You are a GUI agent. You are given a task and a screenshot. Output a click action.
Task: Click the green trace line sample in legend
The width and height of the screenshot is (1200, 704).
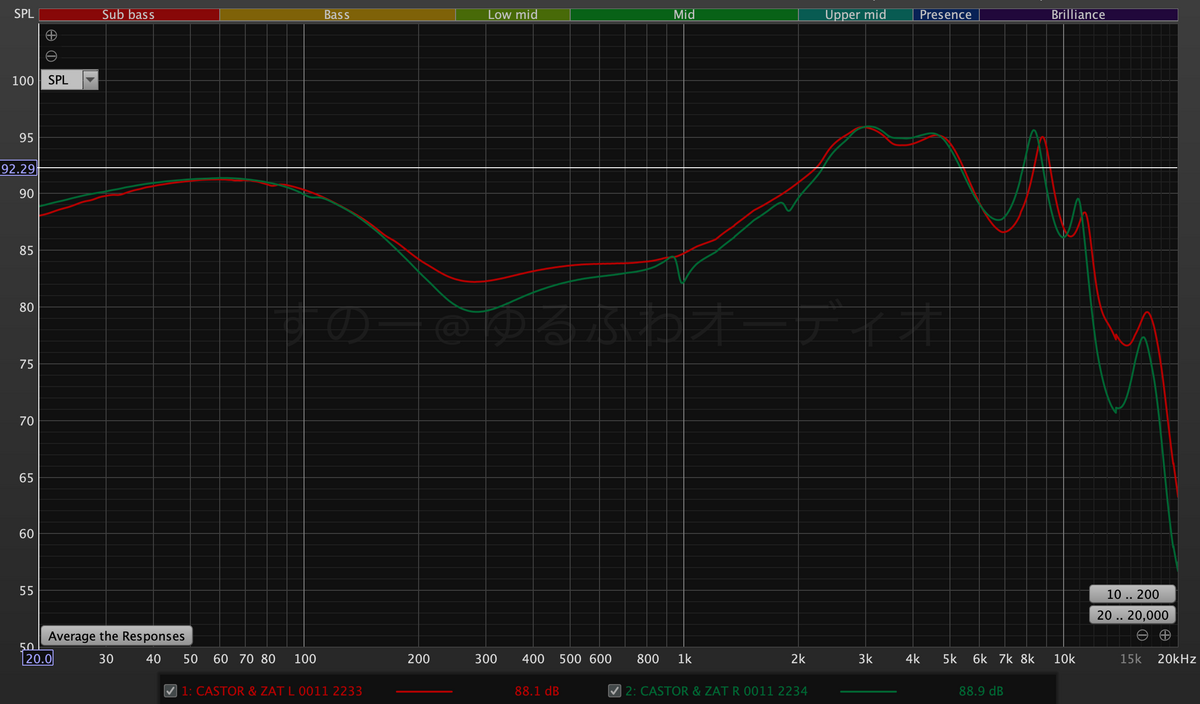(x=869, y=691)
